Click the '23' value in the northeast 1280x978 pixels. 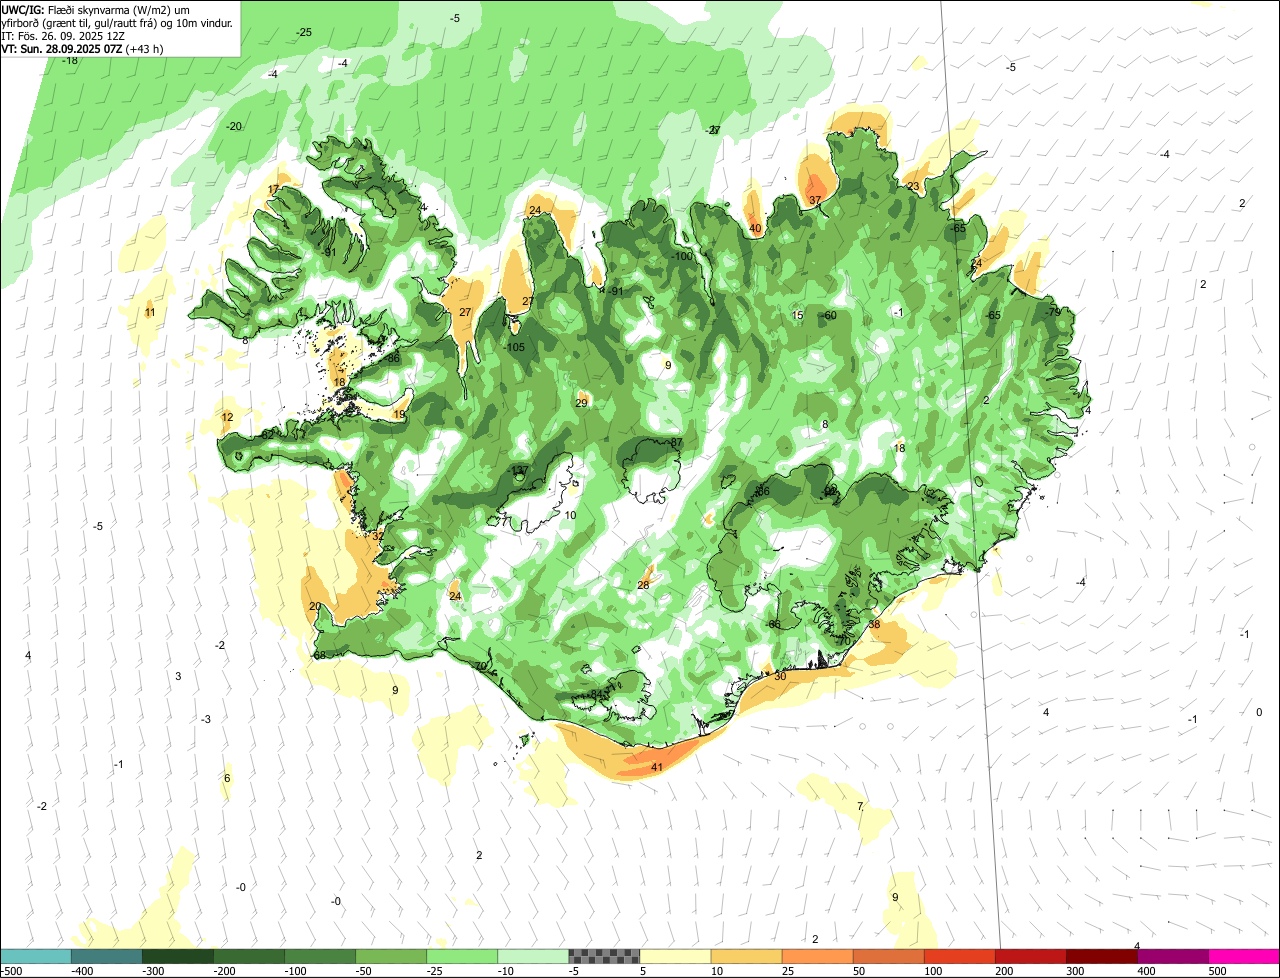pos(913,186)
